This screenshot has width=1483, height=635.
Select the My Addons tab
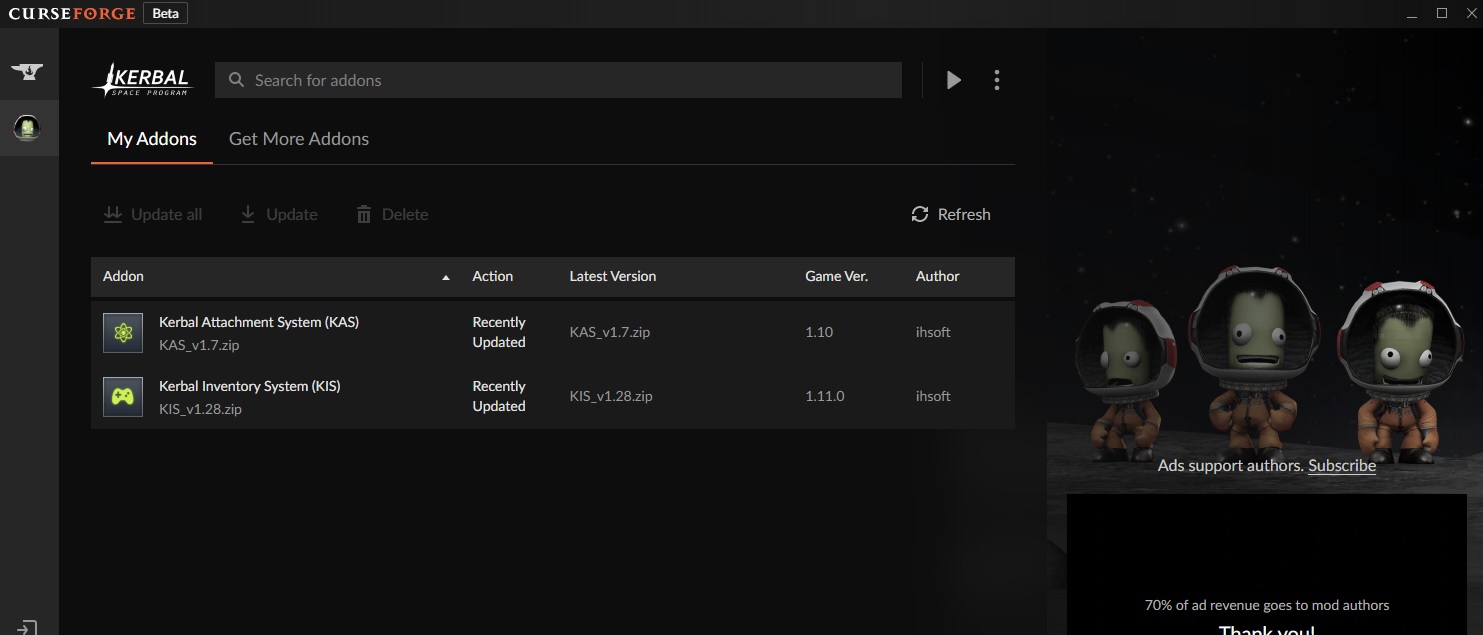tap(152, 139)
